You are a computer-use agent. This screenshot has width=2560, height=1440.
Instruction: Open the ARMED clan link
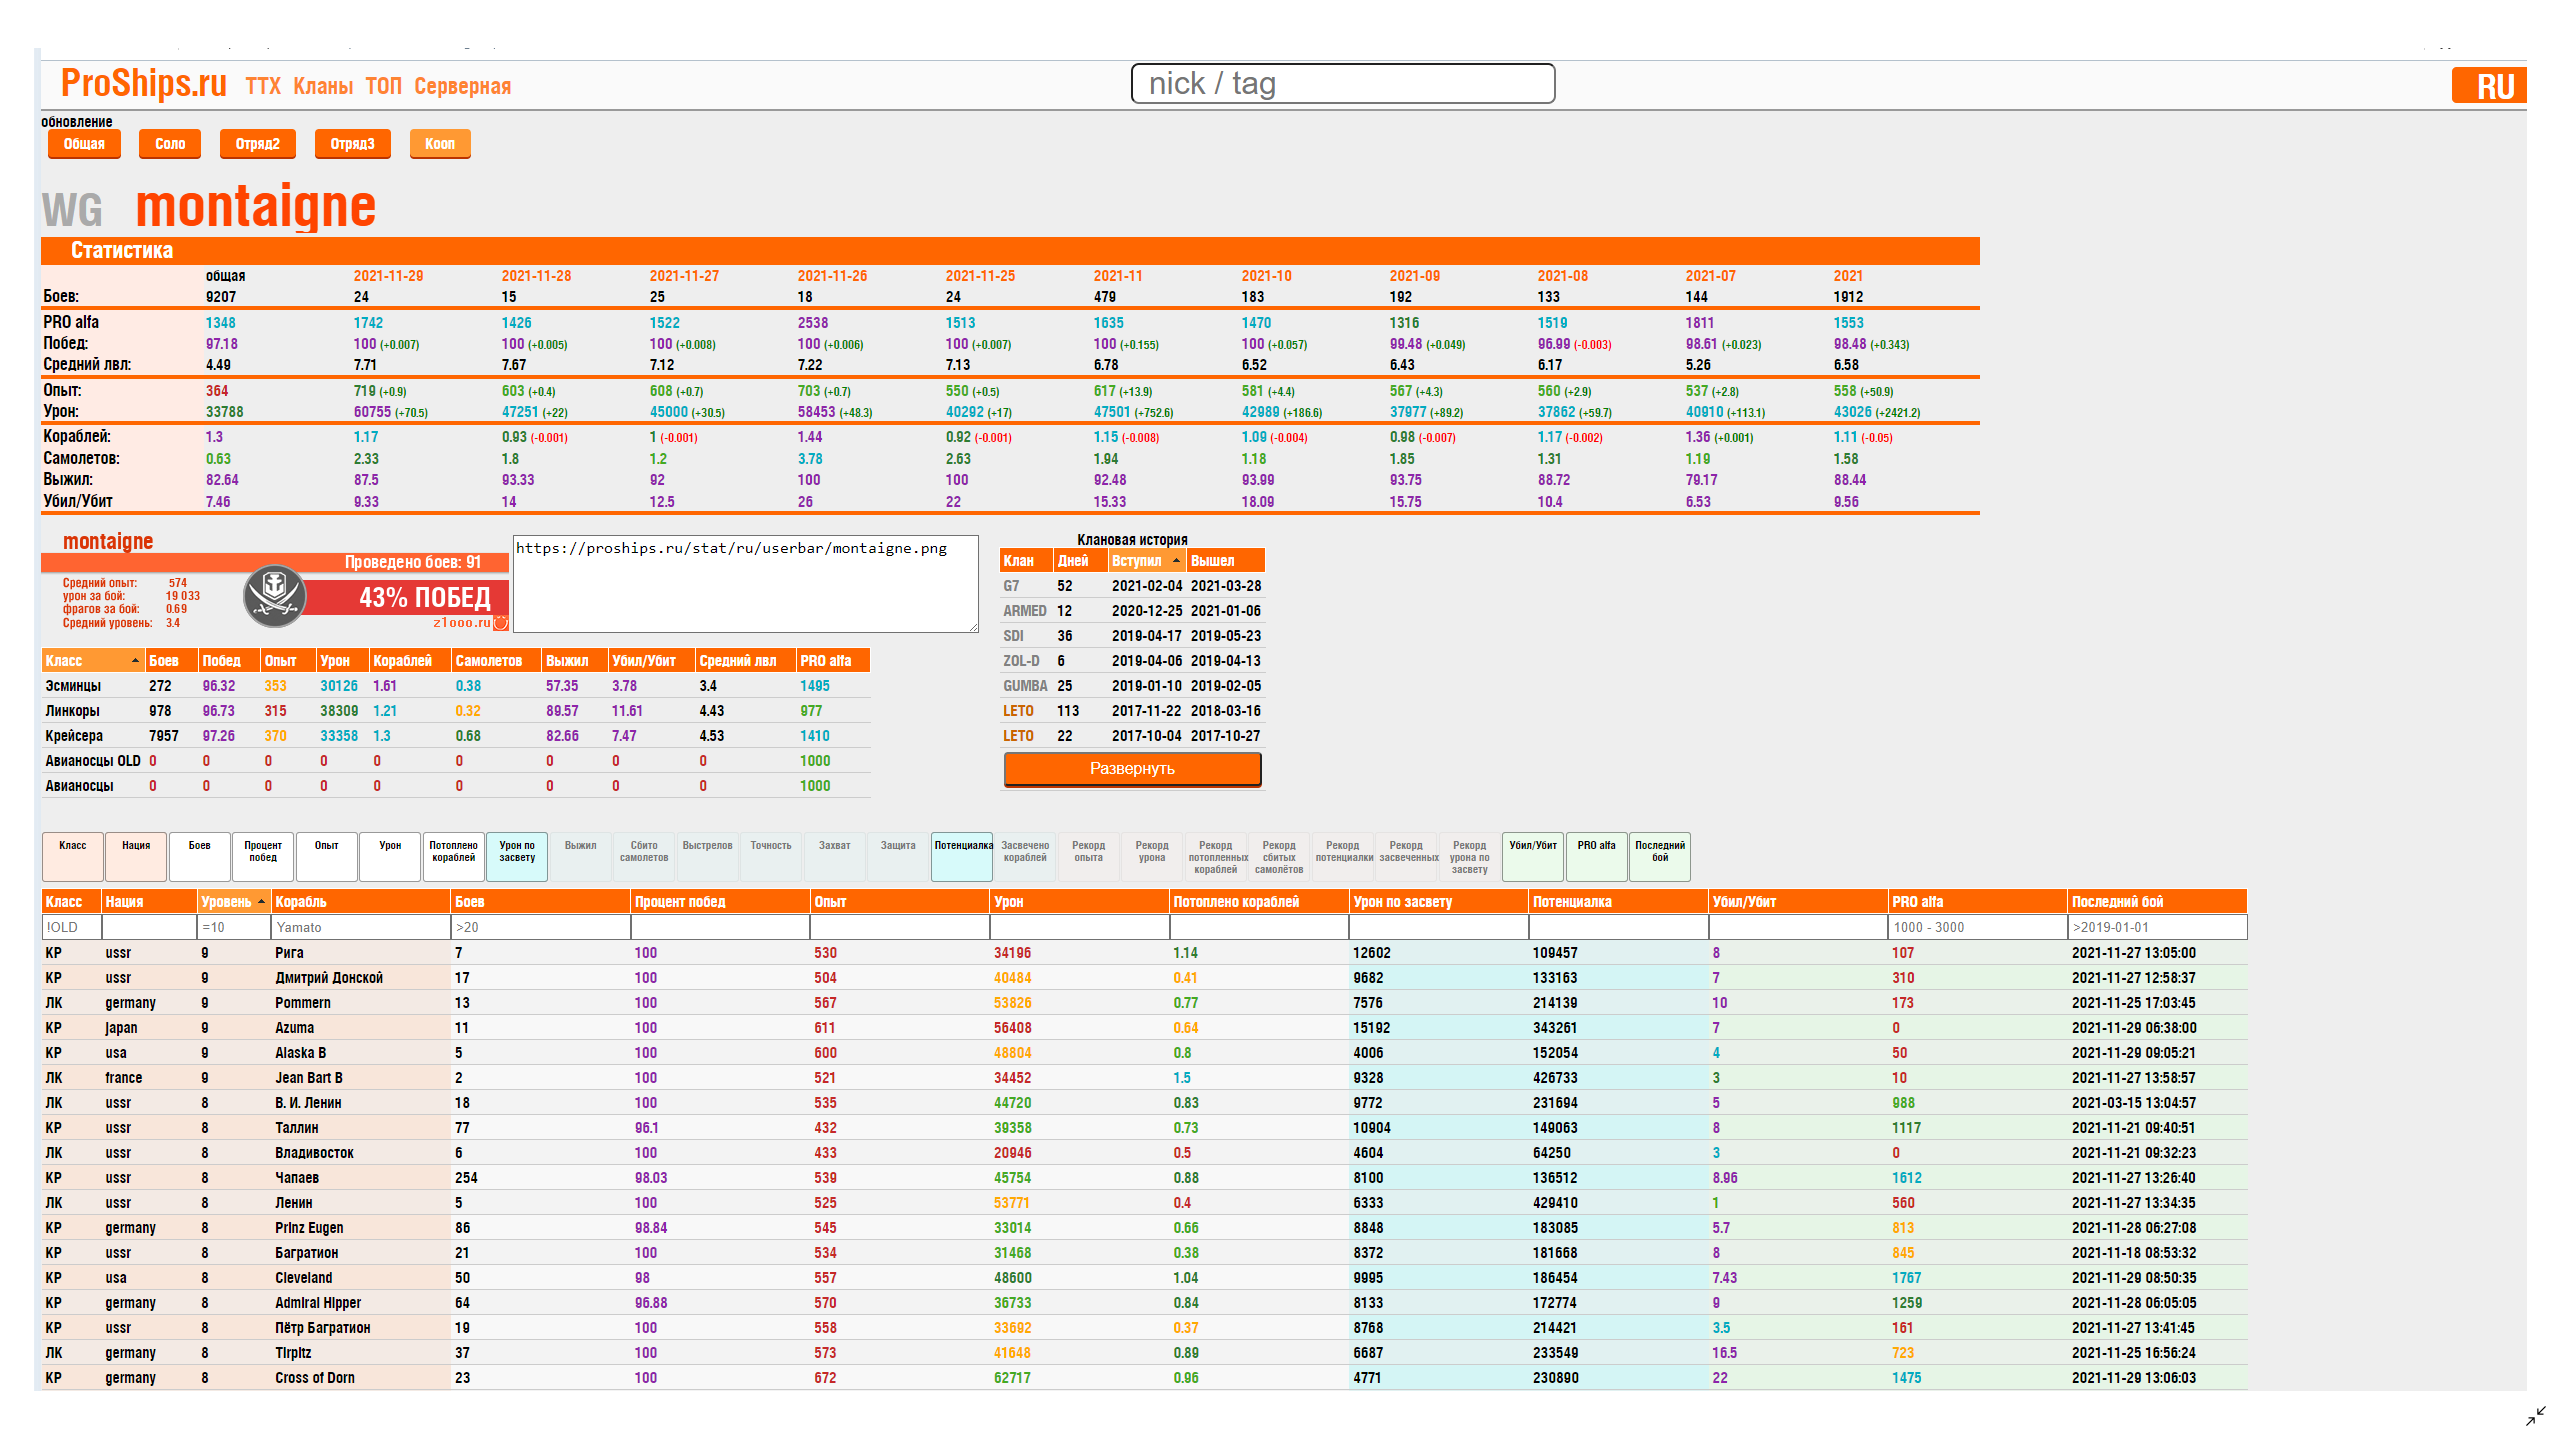click(1025, 611)
